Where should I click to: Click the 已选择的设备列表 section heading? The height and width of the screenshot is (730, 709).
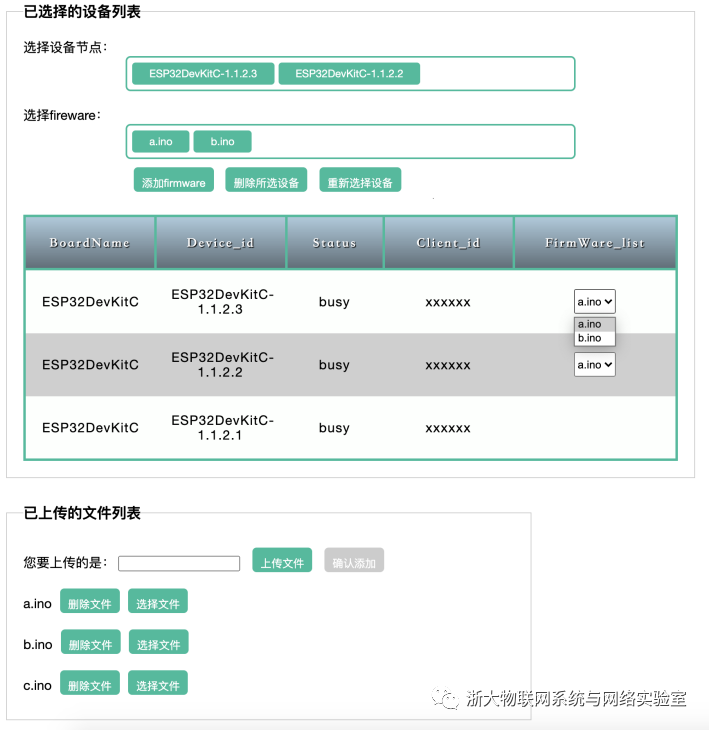click(82, 11)
